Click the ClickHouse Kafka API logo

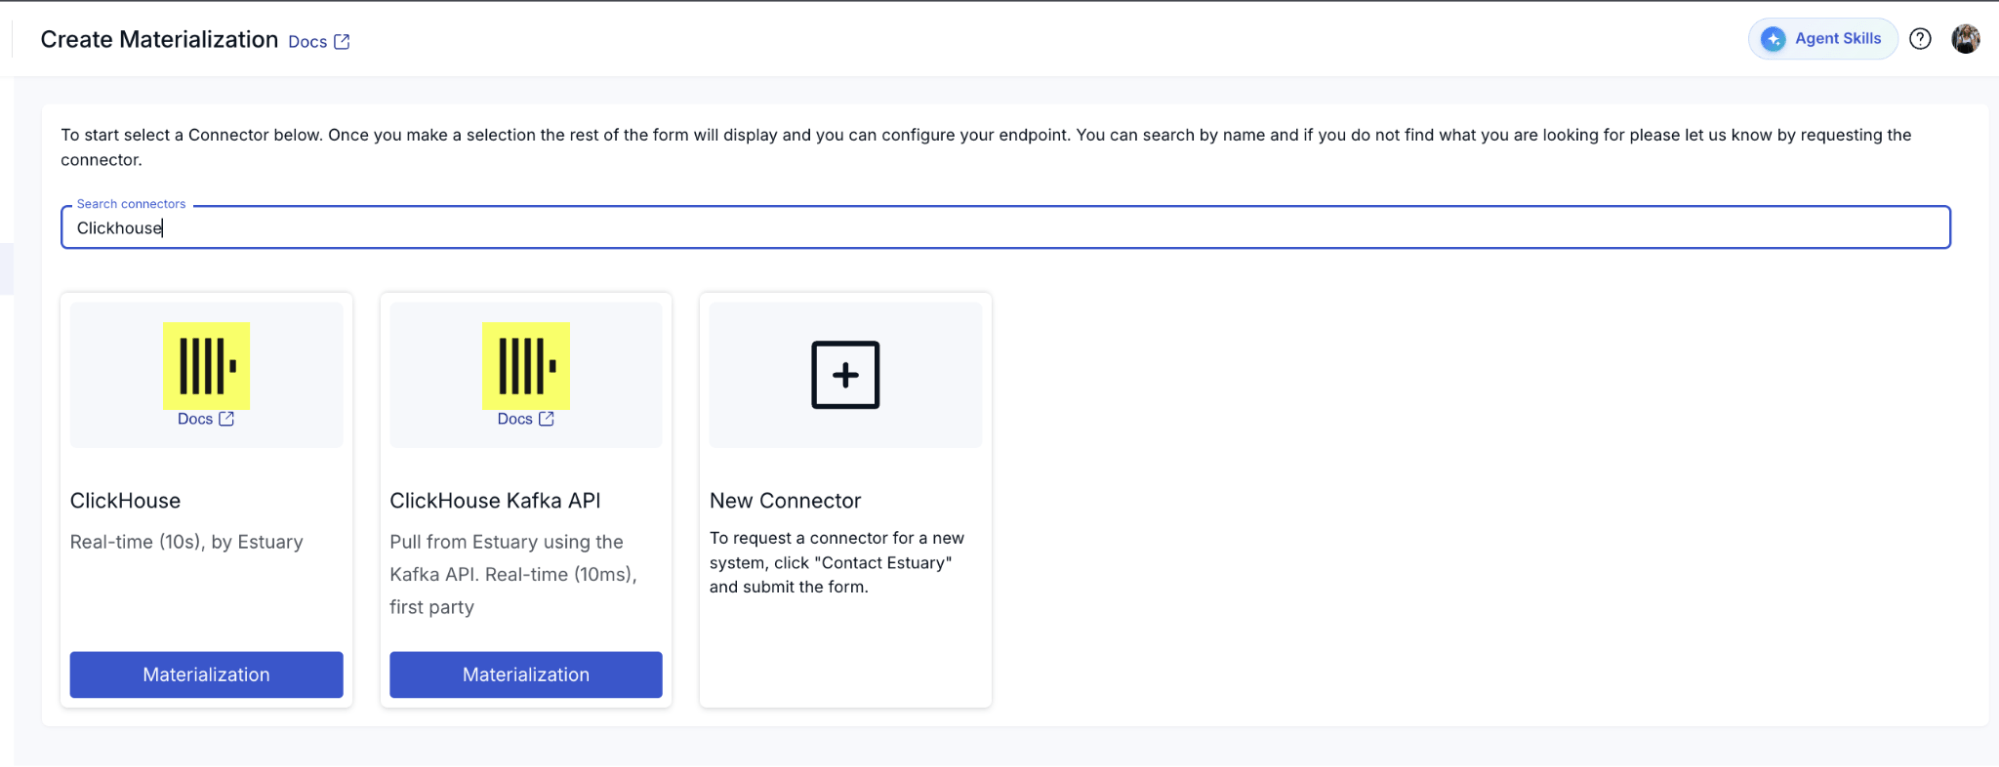click(526, 365)
